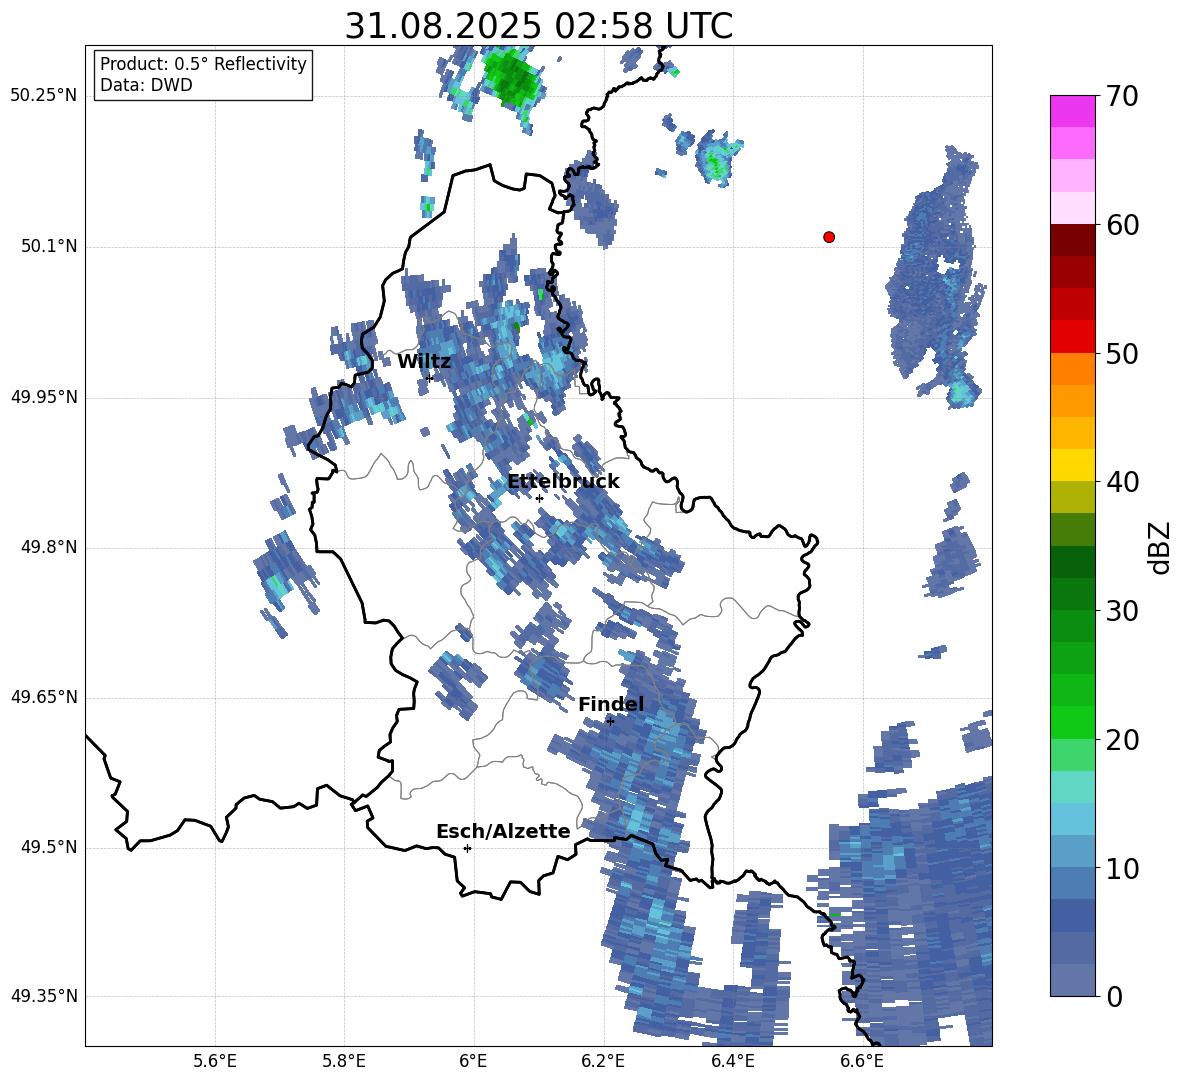1184x1081 pixels.
Task: Click the 5.8°E longitude label
Action: click(344, 1061)
